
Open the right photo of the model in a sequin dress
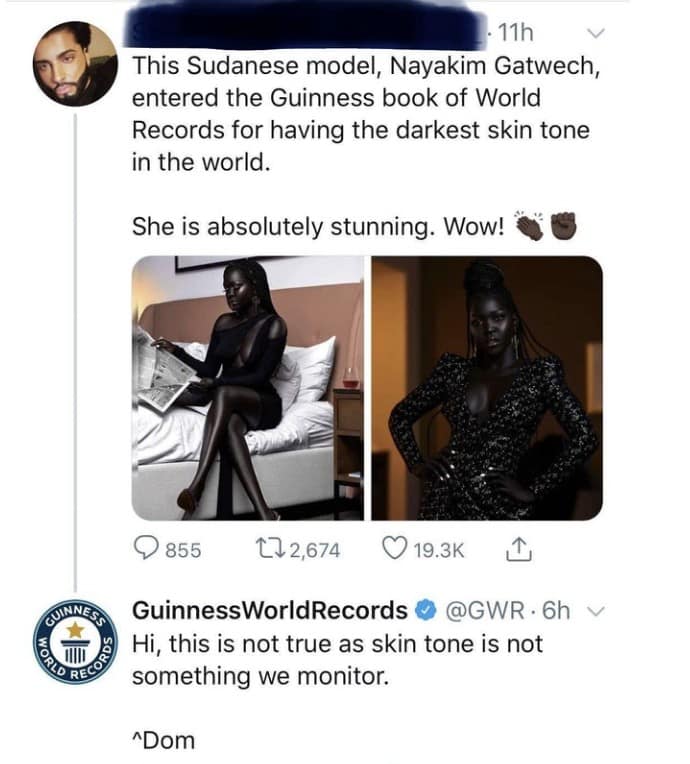coord(487,388)
